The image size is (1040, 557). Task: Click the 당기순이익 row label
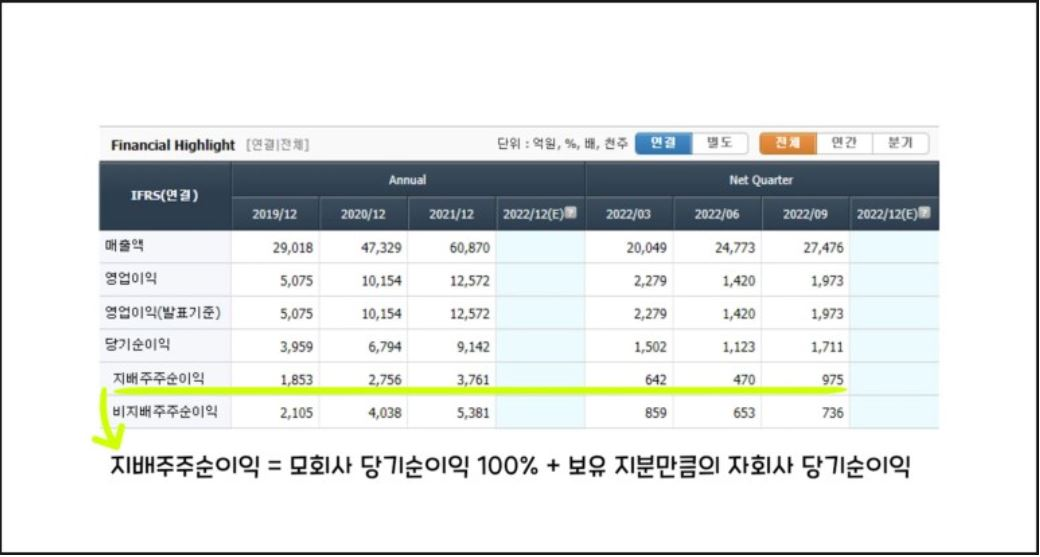(x=138, y=345)
